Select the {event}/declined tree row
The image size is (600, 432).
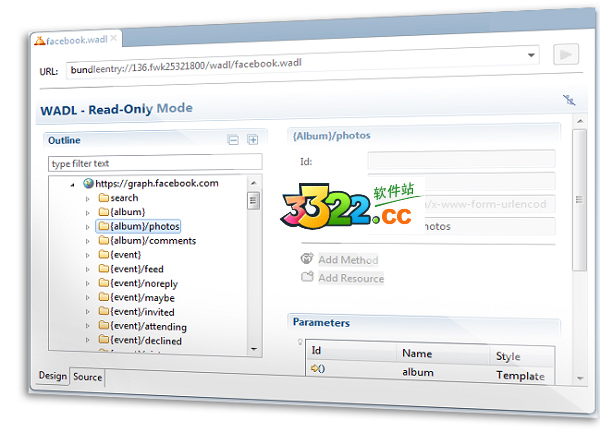coord(140,340)
